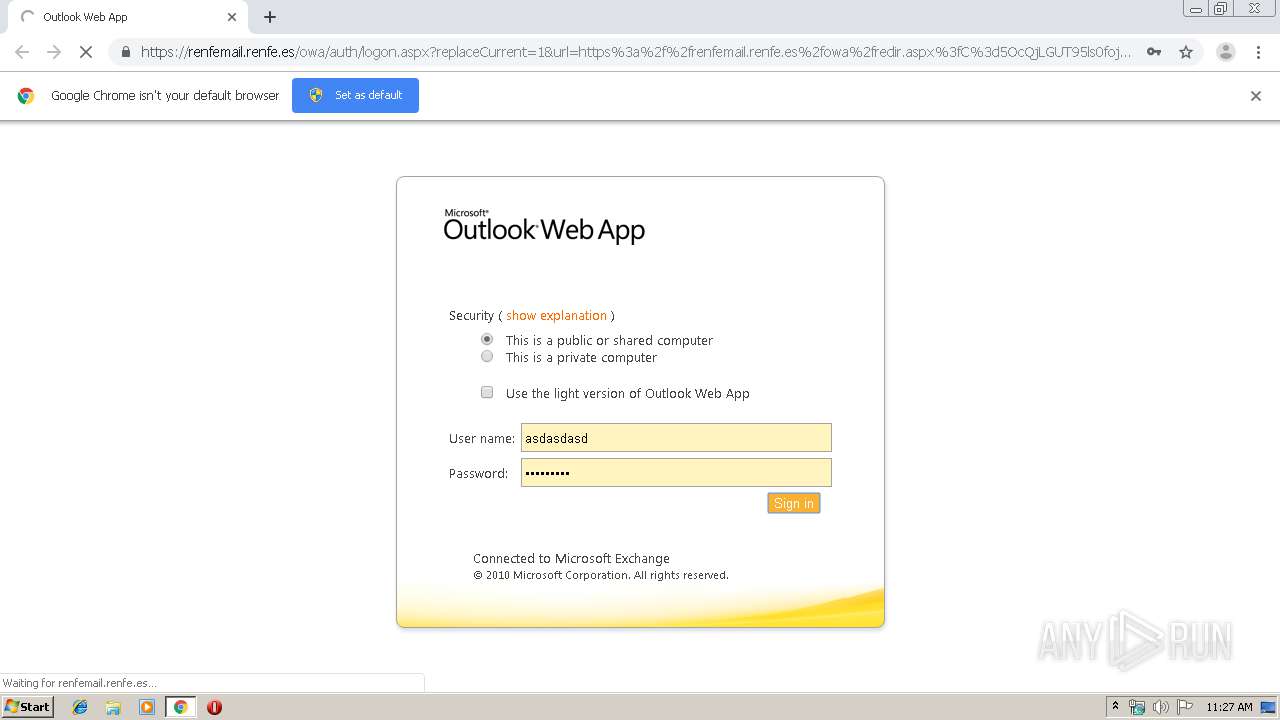The height and width of the screenshot is (720, 1280).
Task: Enable the light version of Outlook Web App
Action: 487,393
